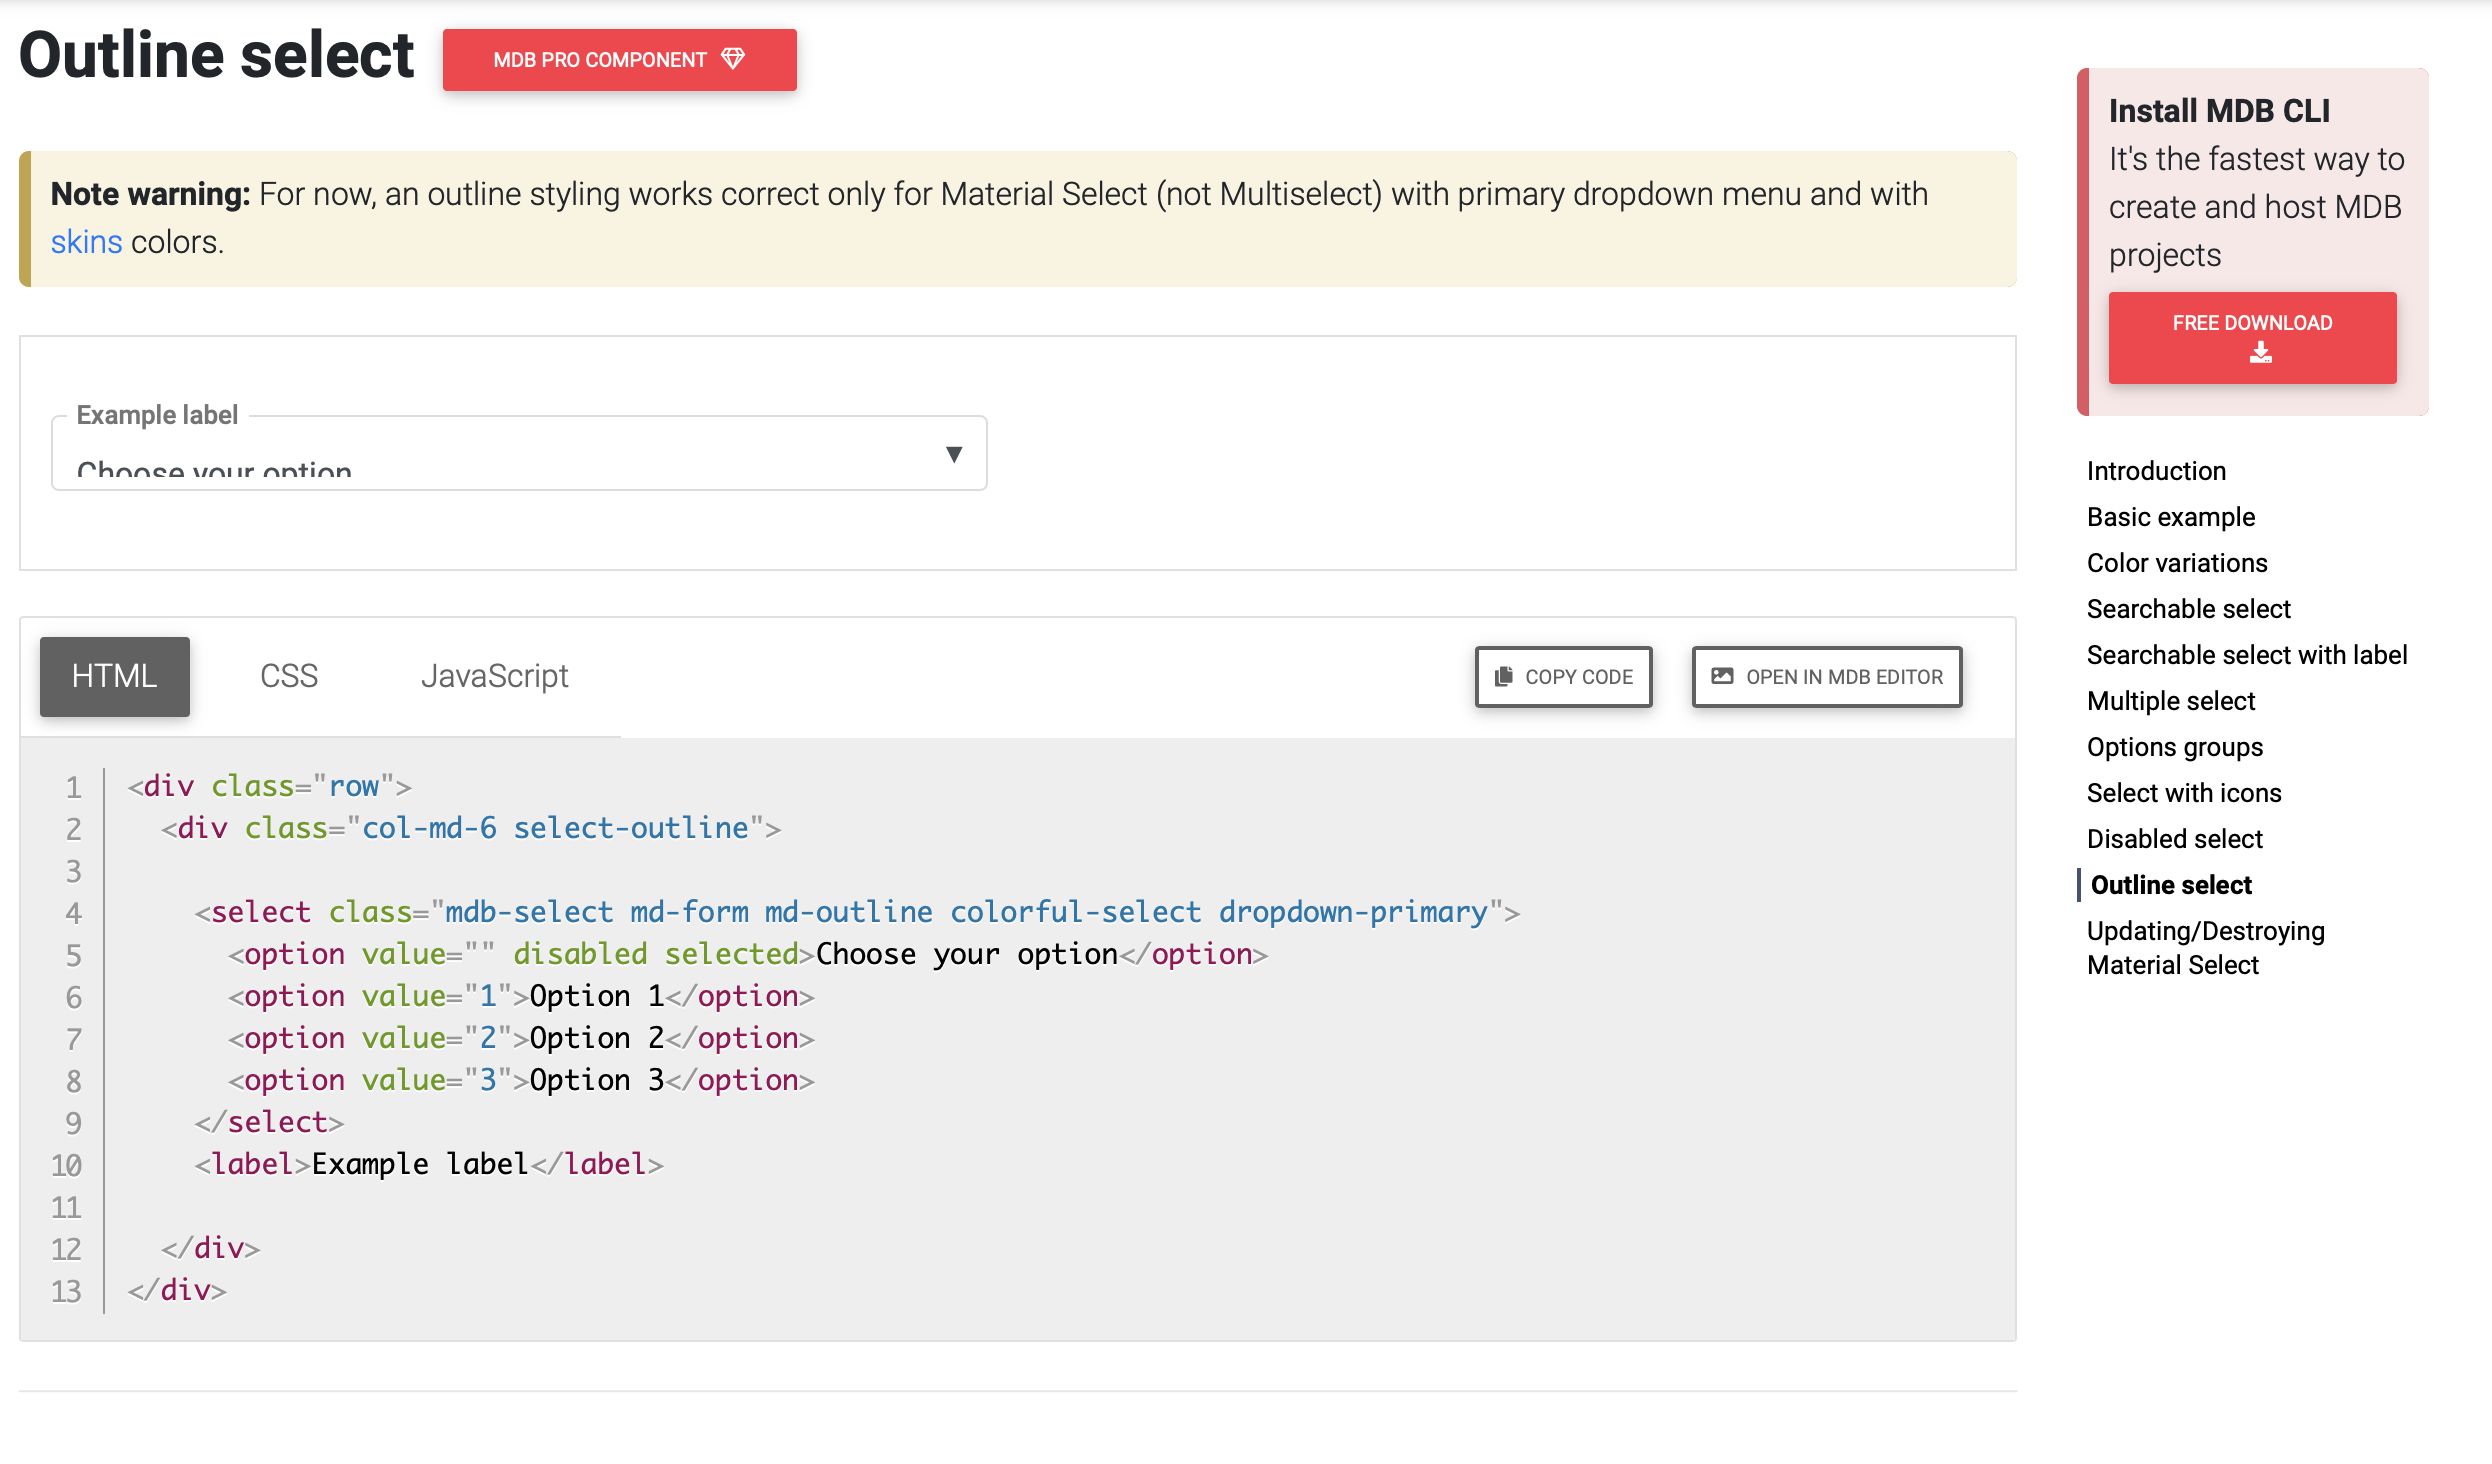
Task: Click OPEN IN MDB EDITOR button
Action: 1827,677
